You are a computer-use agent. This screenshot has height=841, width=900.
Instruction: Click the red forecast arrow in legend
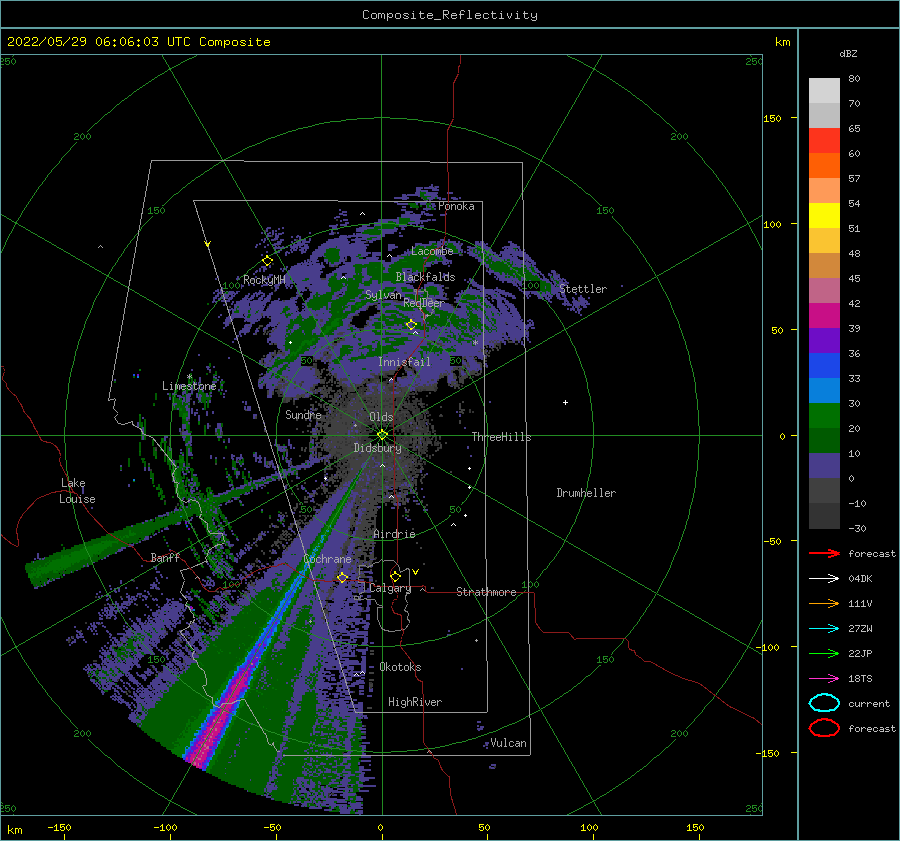824,553
